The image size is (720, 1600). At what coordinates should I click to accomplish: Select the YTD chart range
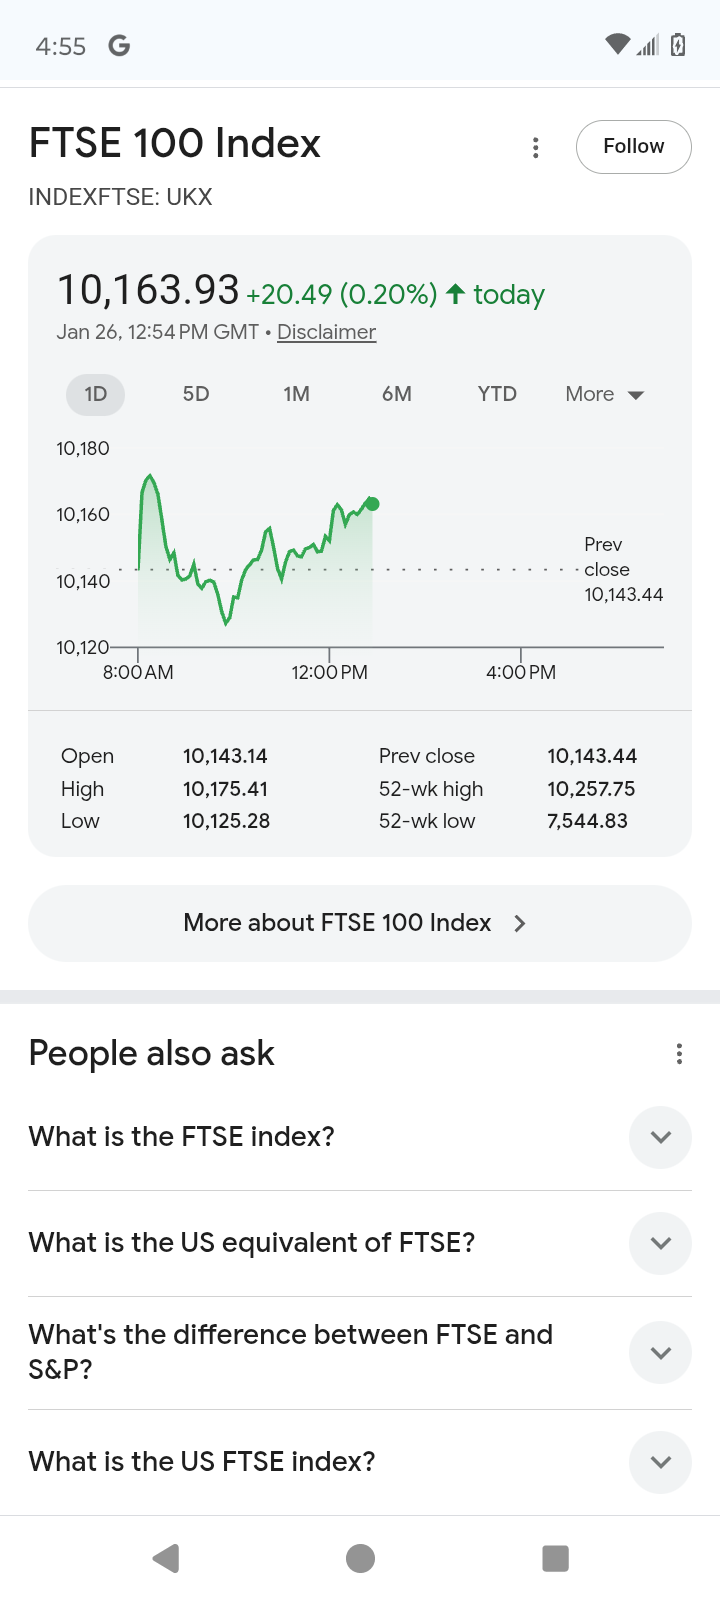click(497, 394)
